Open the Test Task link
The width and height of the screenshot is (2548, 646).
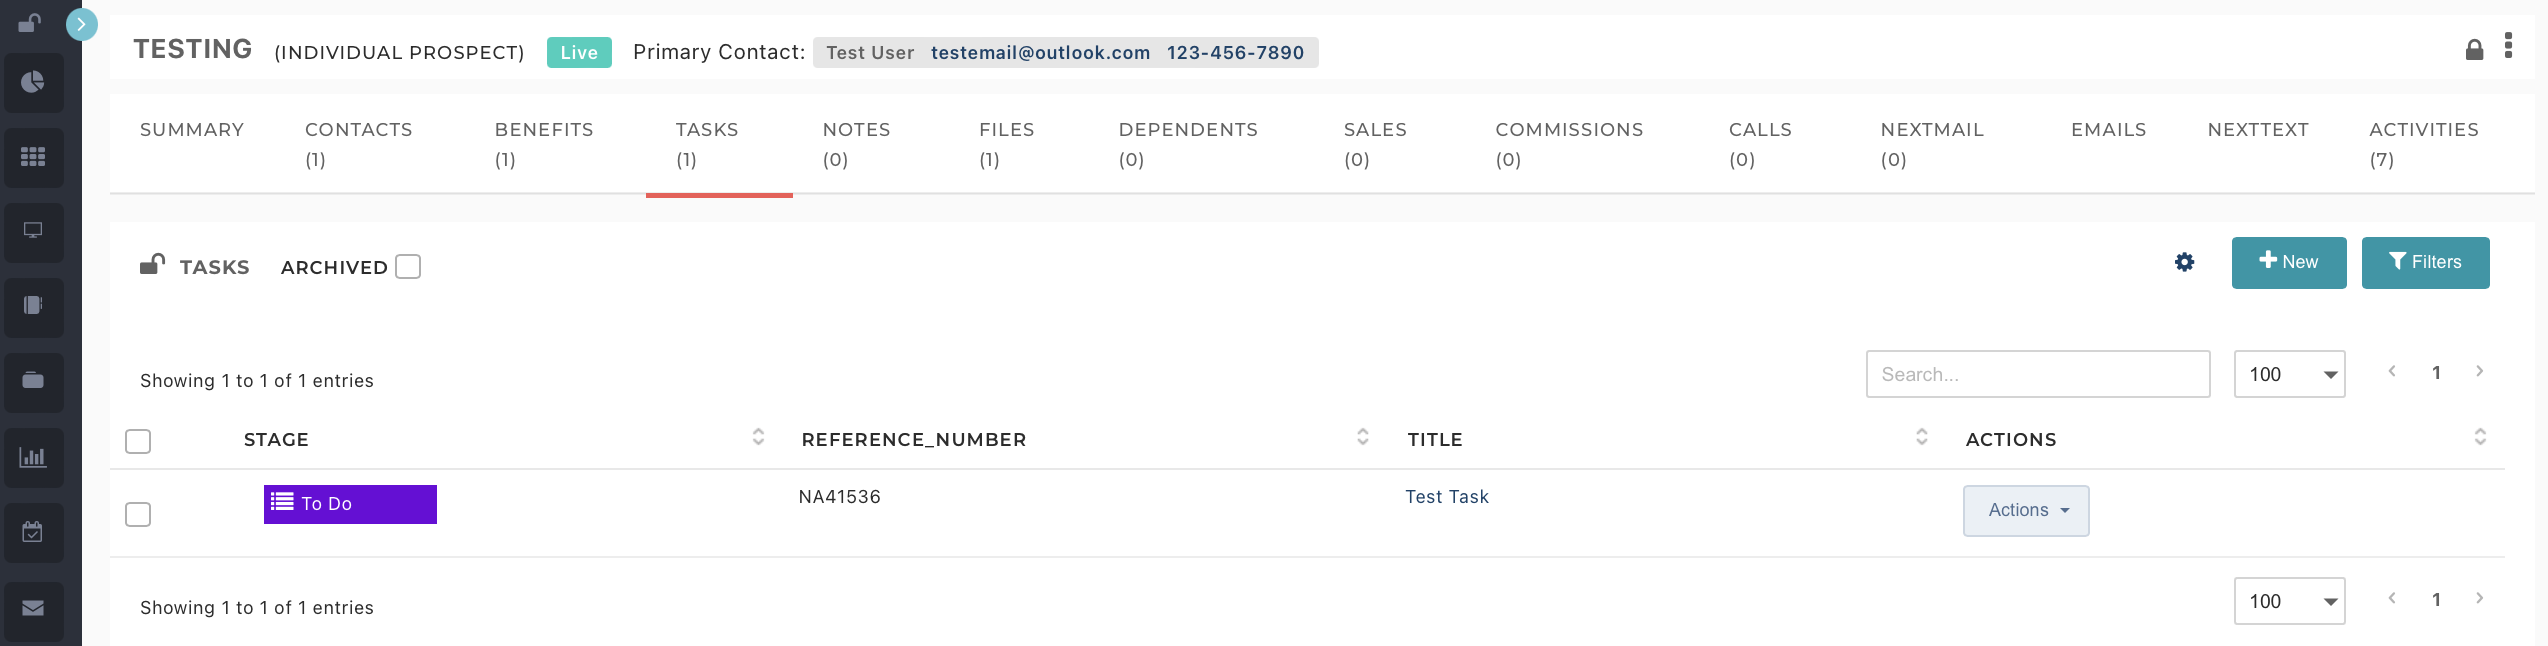coord(1447,497)
